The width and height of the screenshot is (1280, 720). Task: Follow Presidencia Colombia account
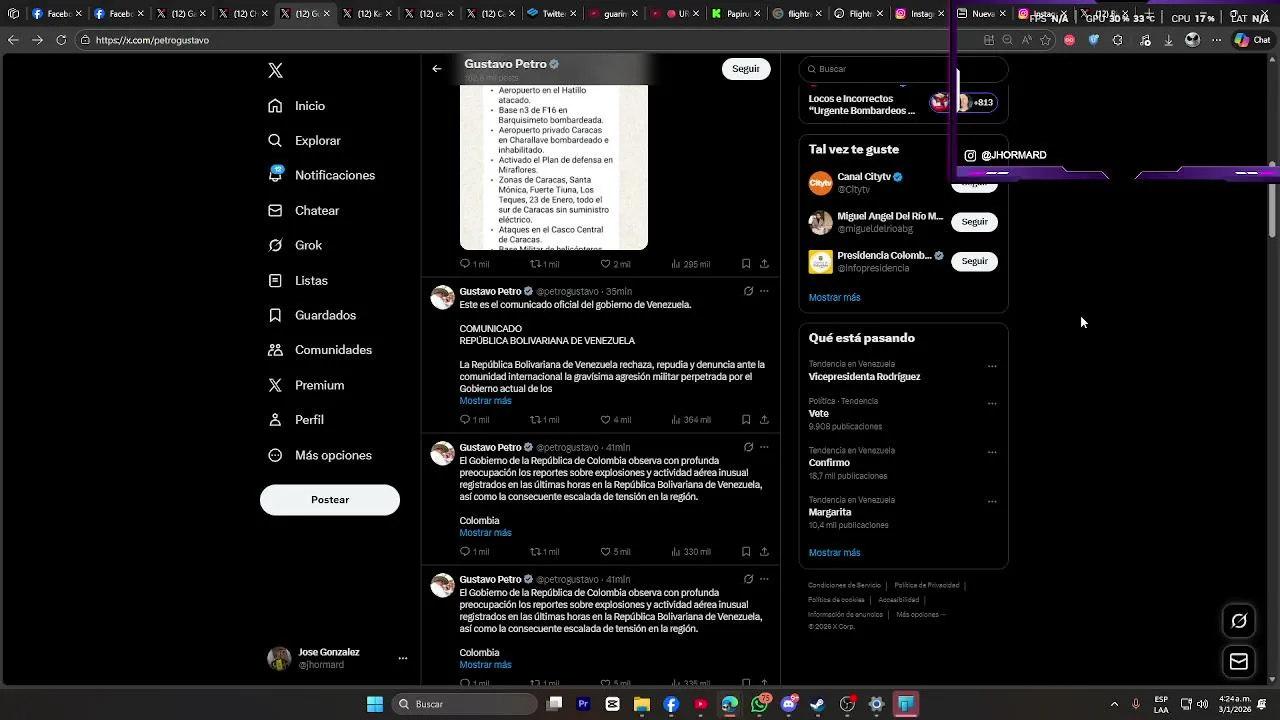click(x=974, y=261)
